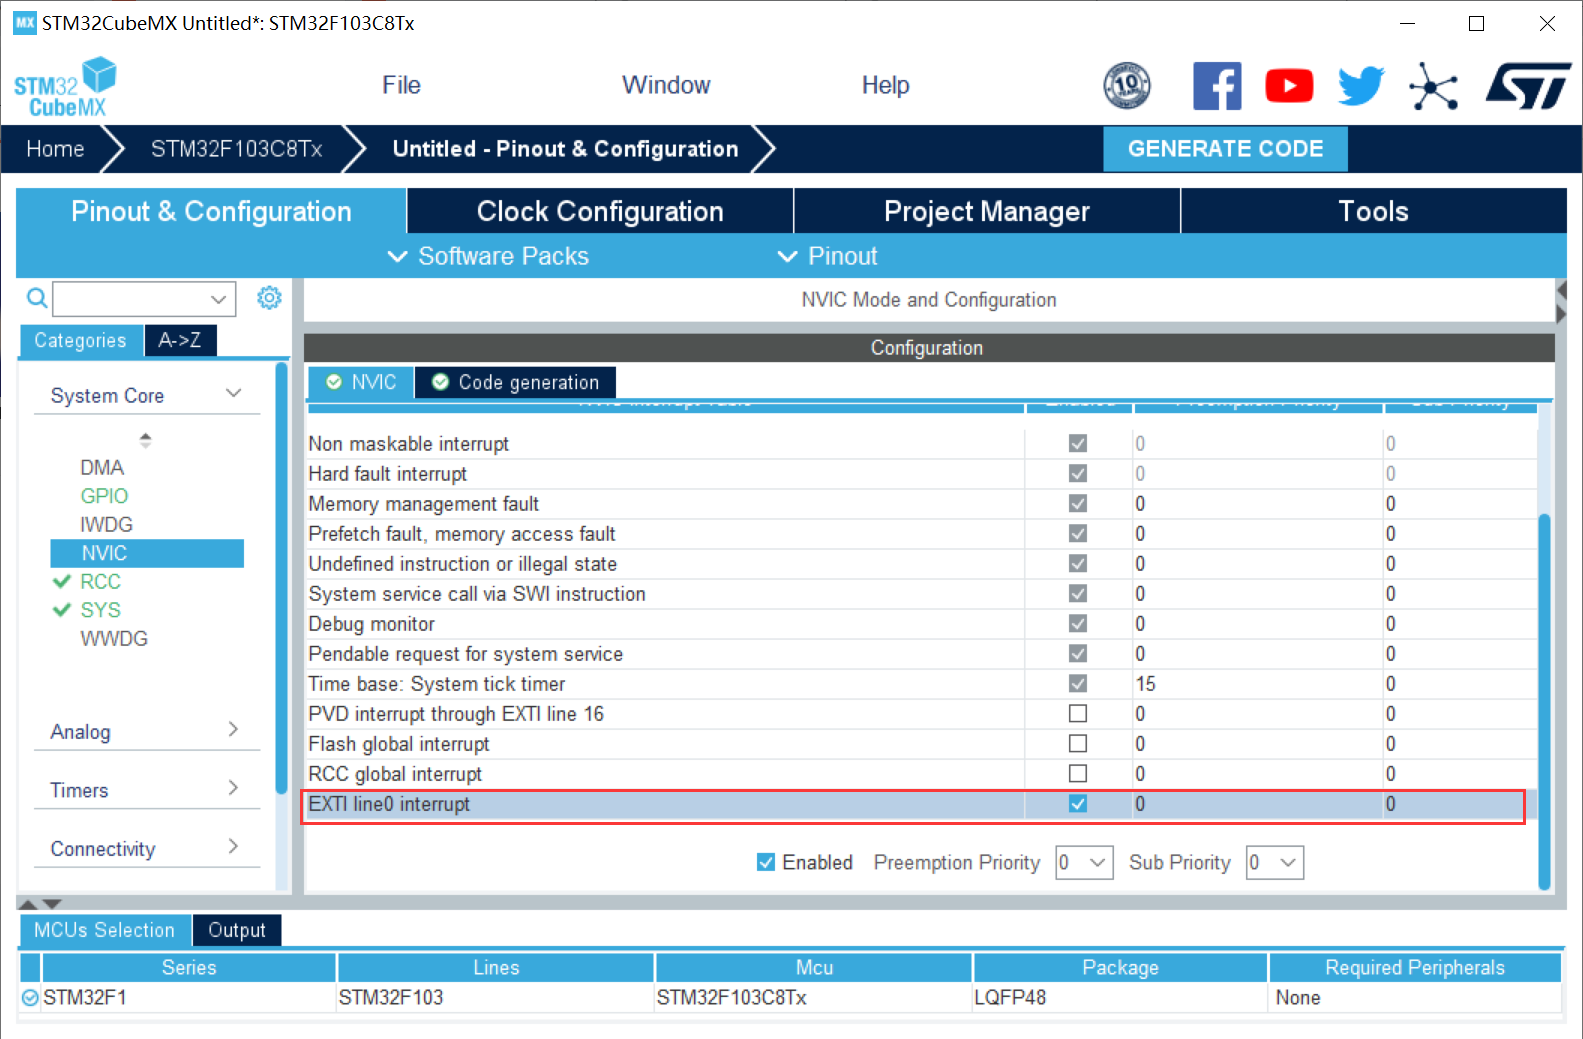This screenshot has height=1039, width=1583.
Task: Select IWDG in System Core list
Action: pos(106,524)
